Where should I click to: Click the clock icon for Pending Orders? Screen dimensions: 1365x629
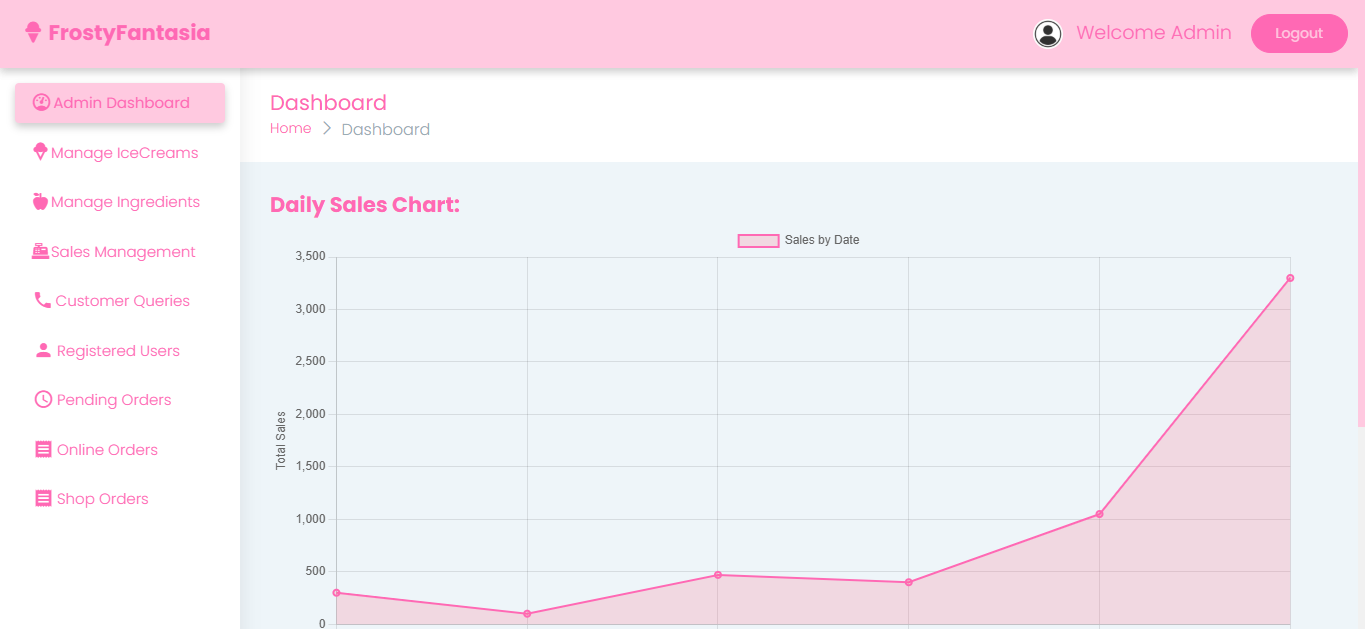(43, 399)
